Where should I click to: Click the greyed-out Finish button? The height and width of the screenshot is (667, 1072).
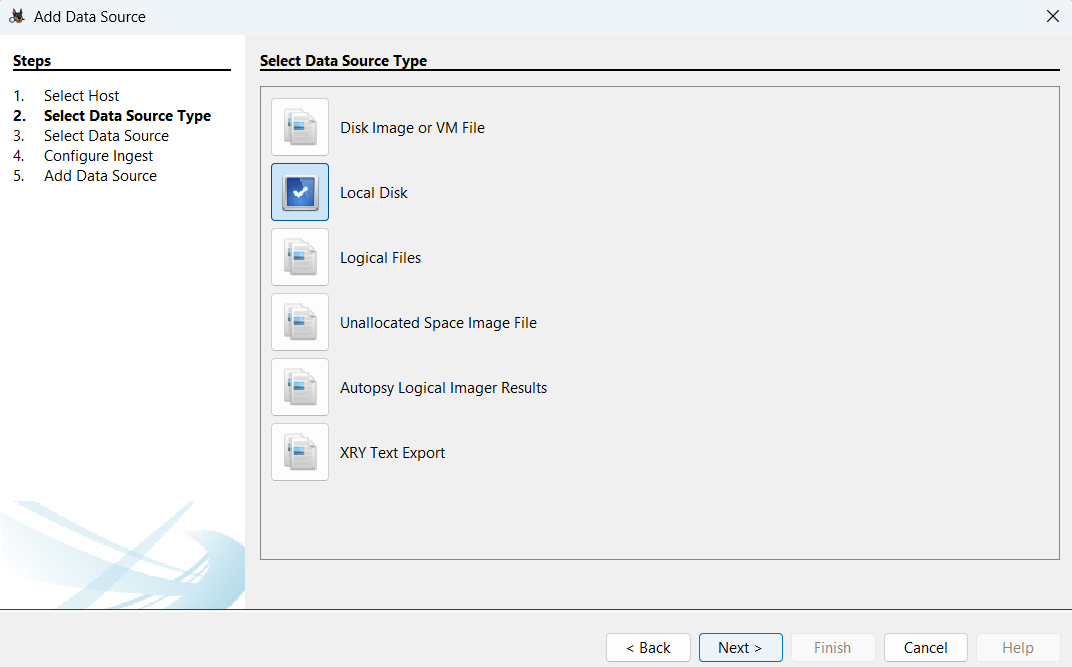[x=832, y=648]
